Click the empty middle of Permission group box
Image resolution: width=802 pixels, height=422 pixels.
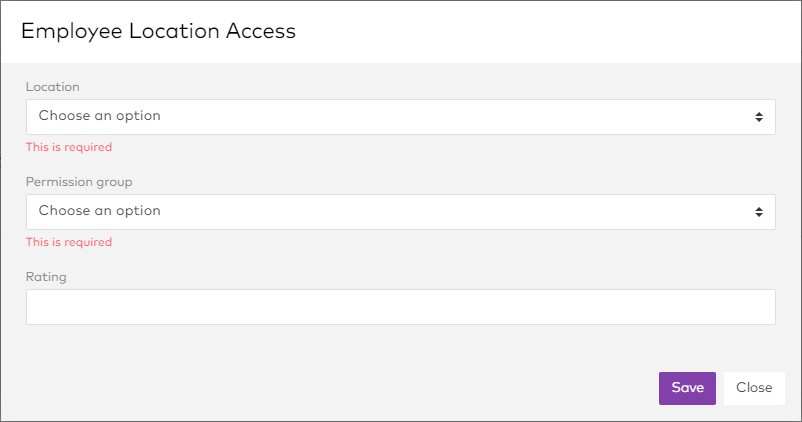coord(450,212)
